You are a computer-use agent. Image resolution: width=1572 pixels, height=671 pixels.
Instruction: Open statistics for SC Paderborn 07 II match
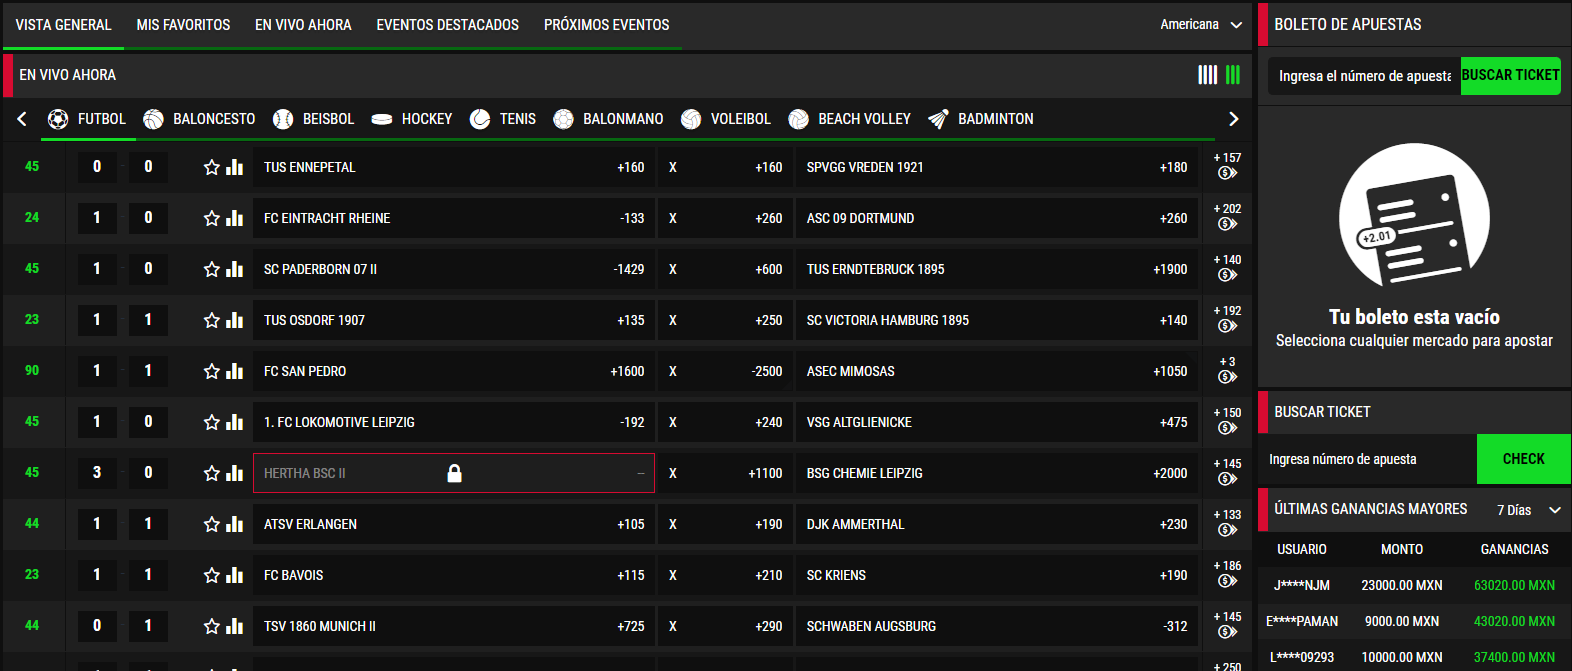pos(235,269)
